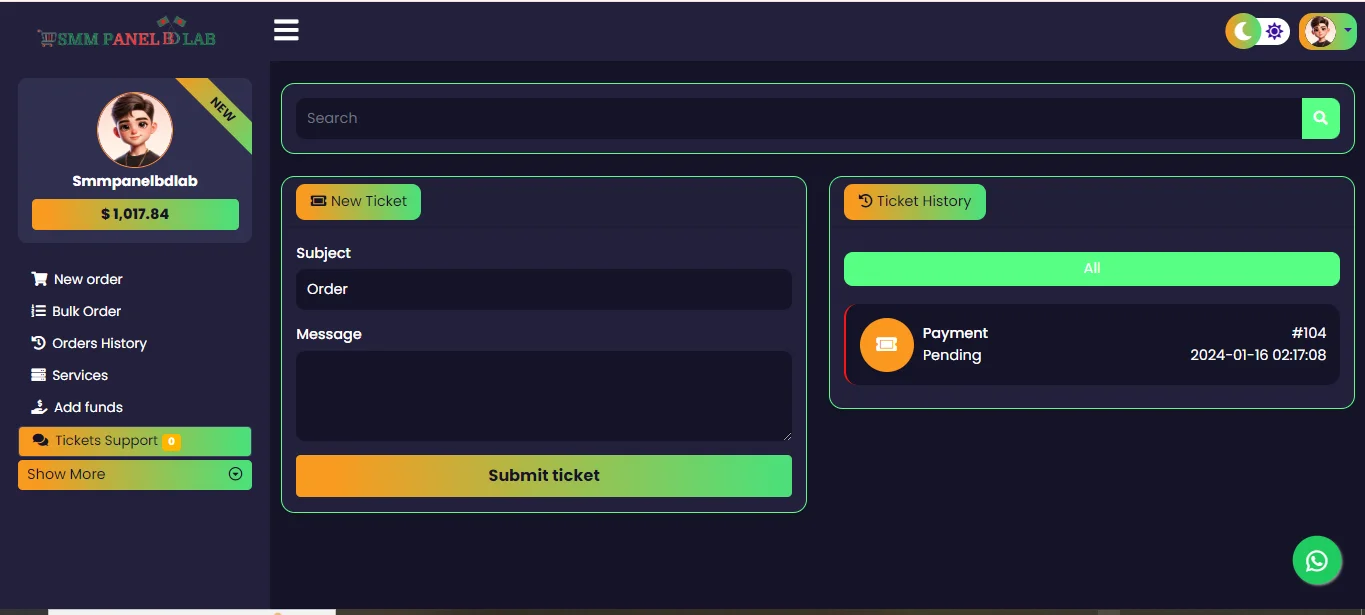This screenshot has width=1365, height=615.
Task: Open the WhatsApp chat bubble
Action: tap(1316, 561)
